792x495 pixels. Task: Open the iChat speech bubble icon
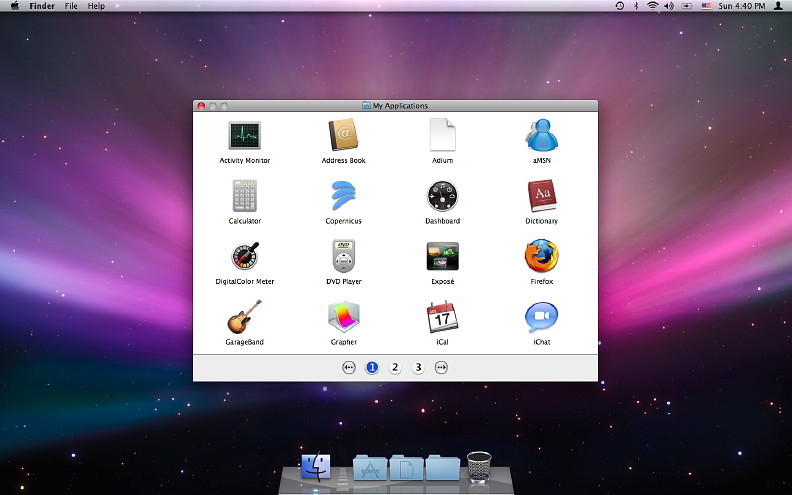point(541,317)
